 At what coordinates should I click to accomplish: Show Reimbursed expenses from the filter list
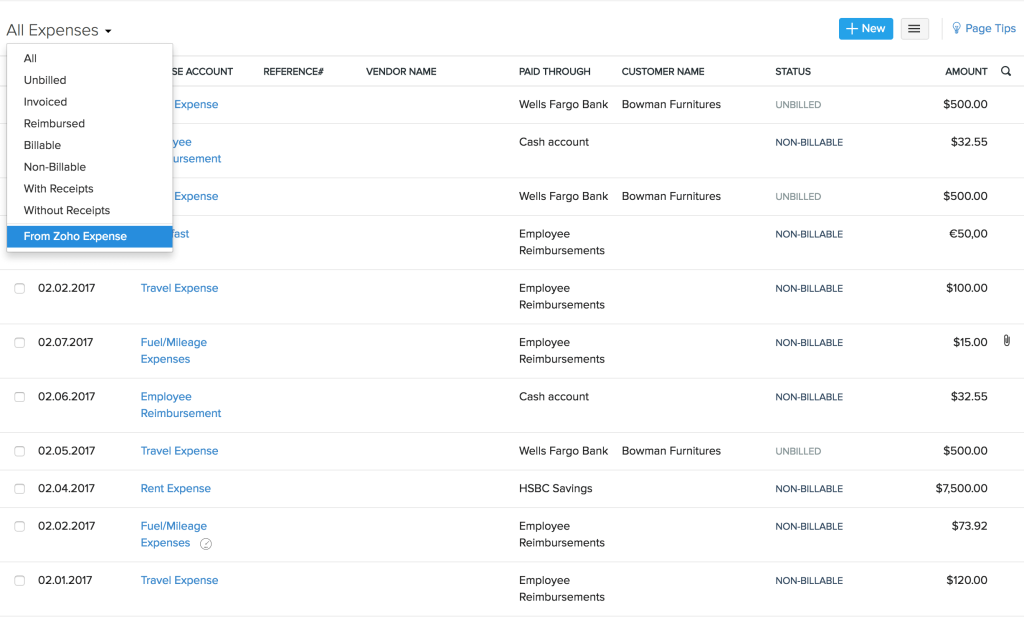click(x=54, y=124)
